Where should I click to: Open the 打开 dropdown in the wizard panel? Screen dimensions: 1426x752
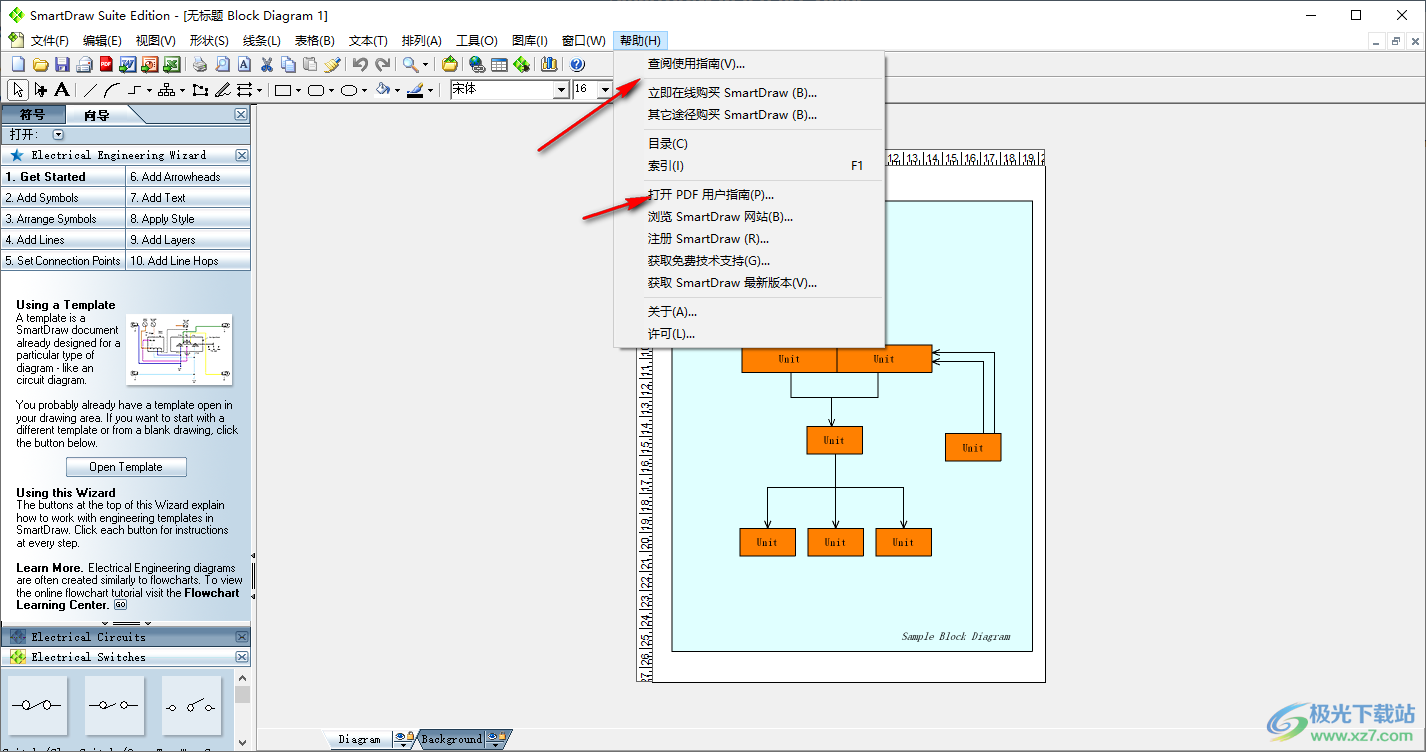pos(58,134)
